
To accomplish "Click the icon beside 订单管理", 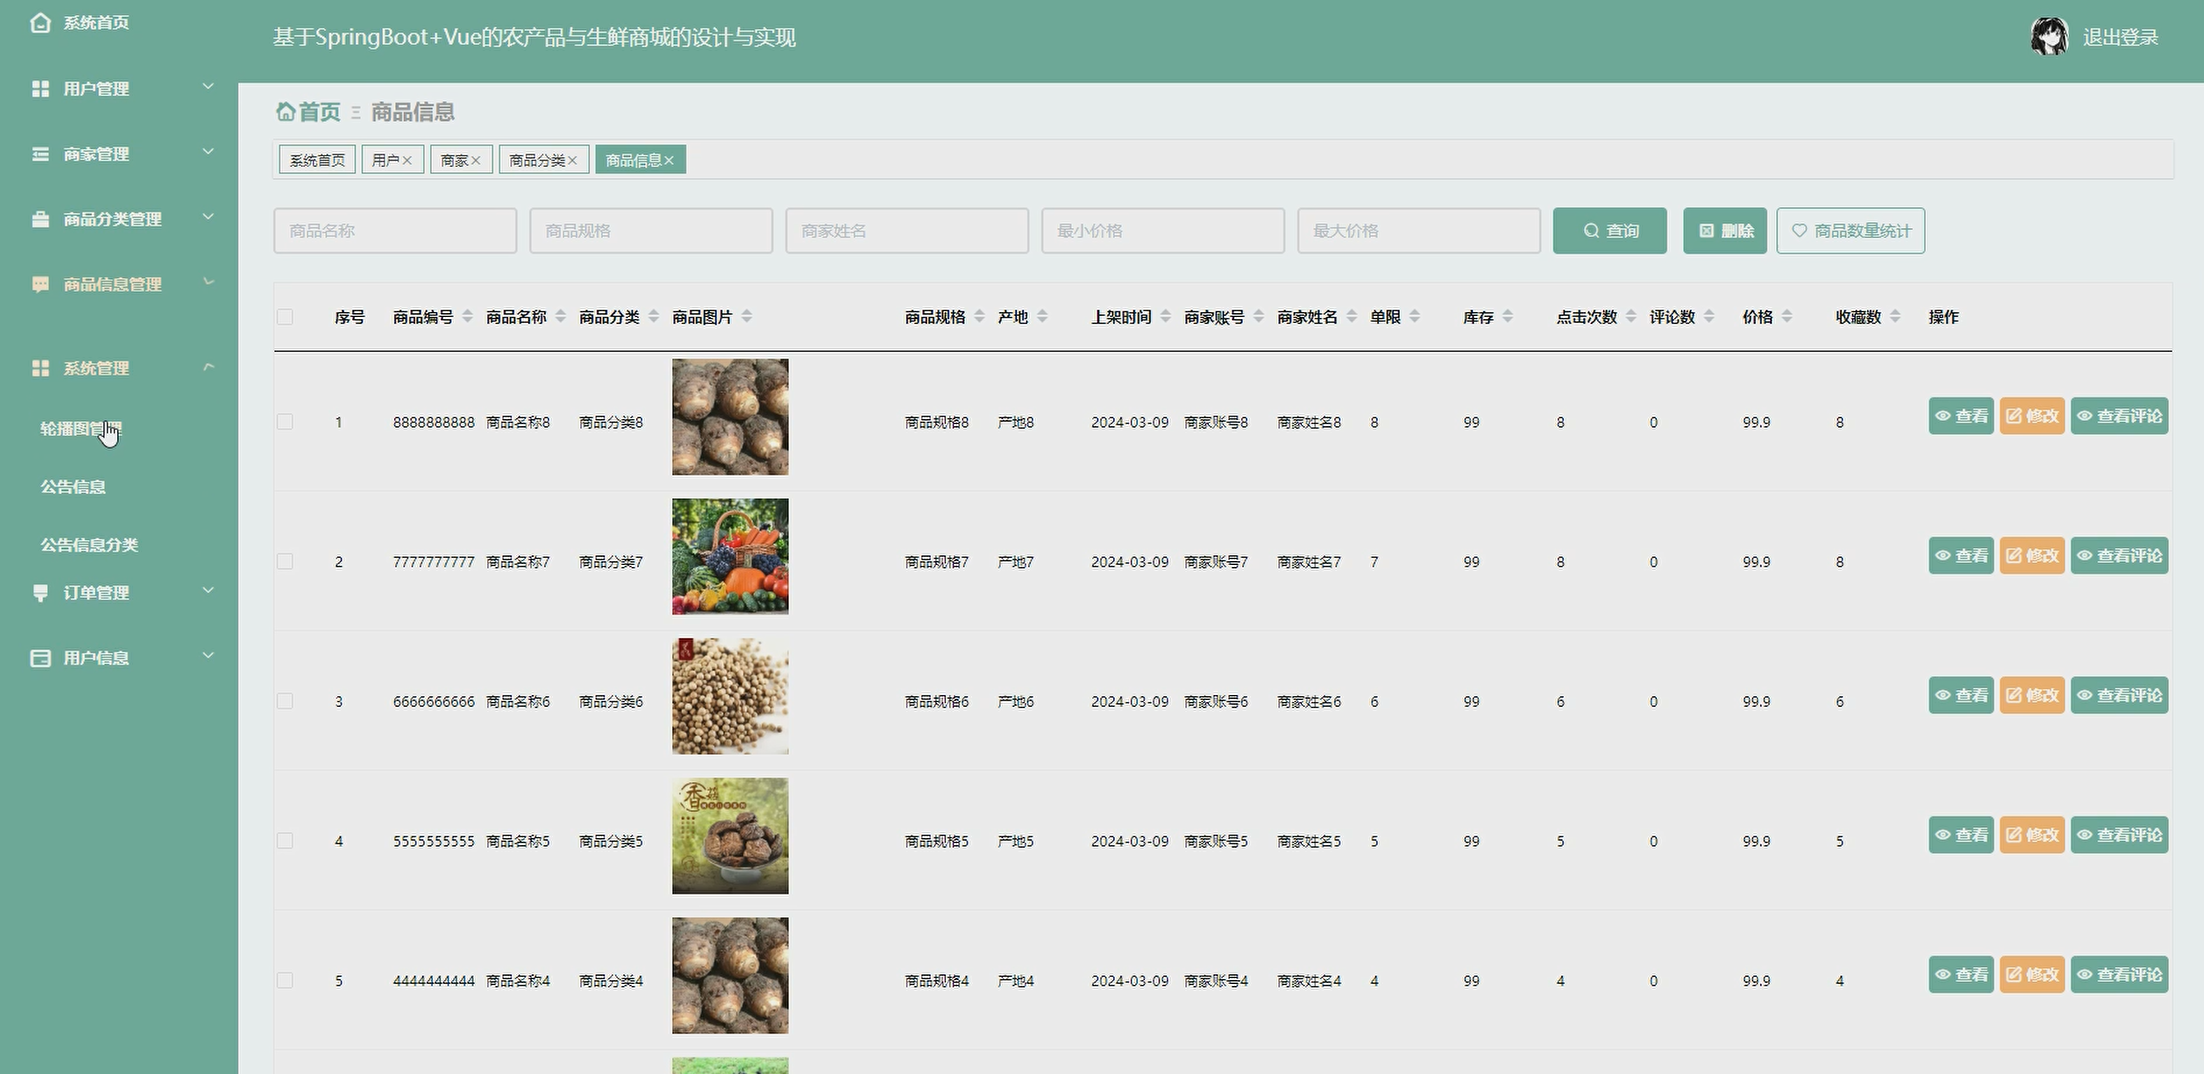I will point(40,593).
